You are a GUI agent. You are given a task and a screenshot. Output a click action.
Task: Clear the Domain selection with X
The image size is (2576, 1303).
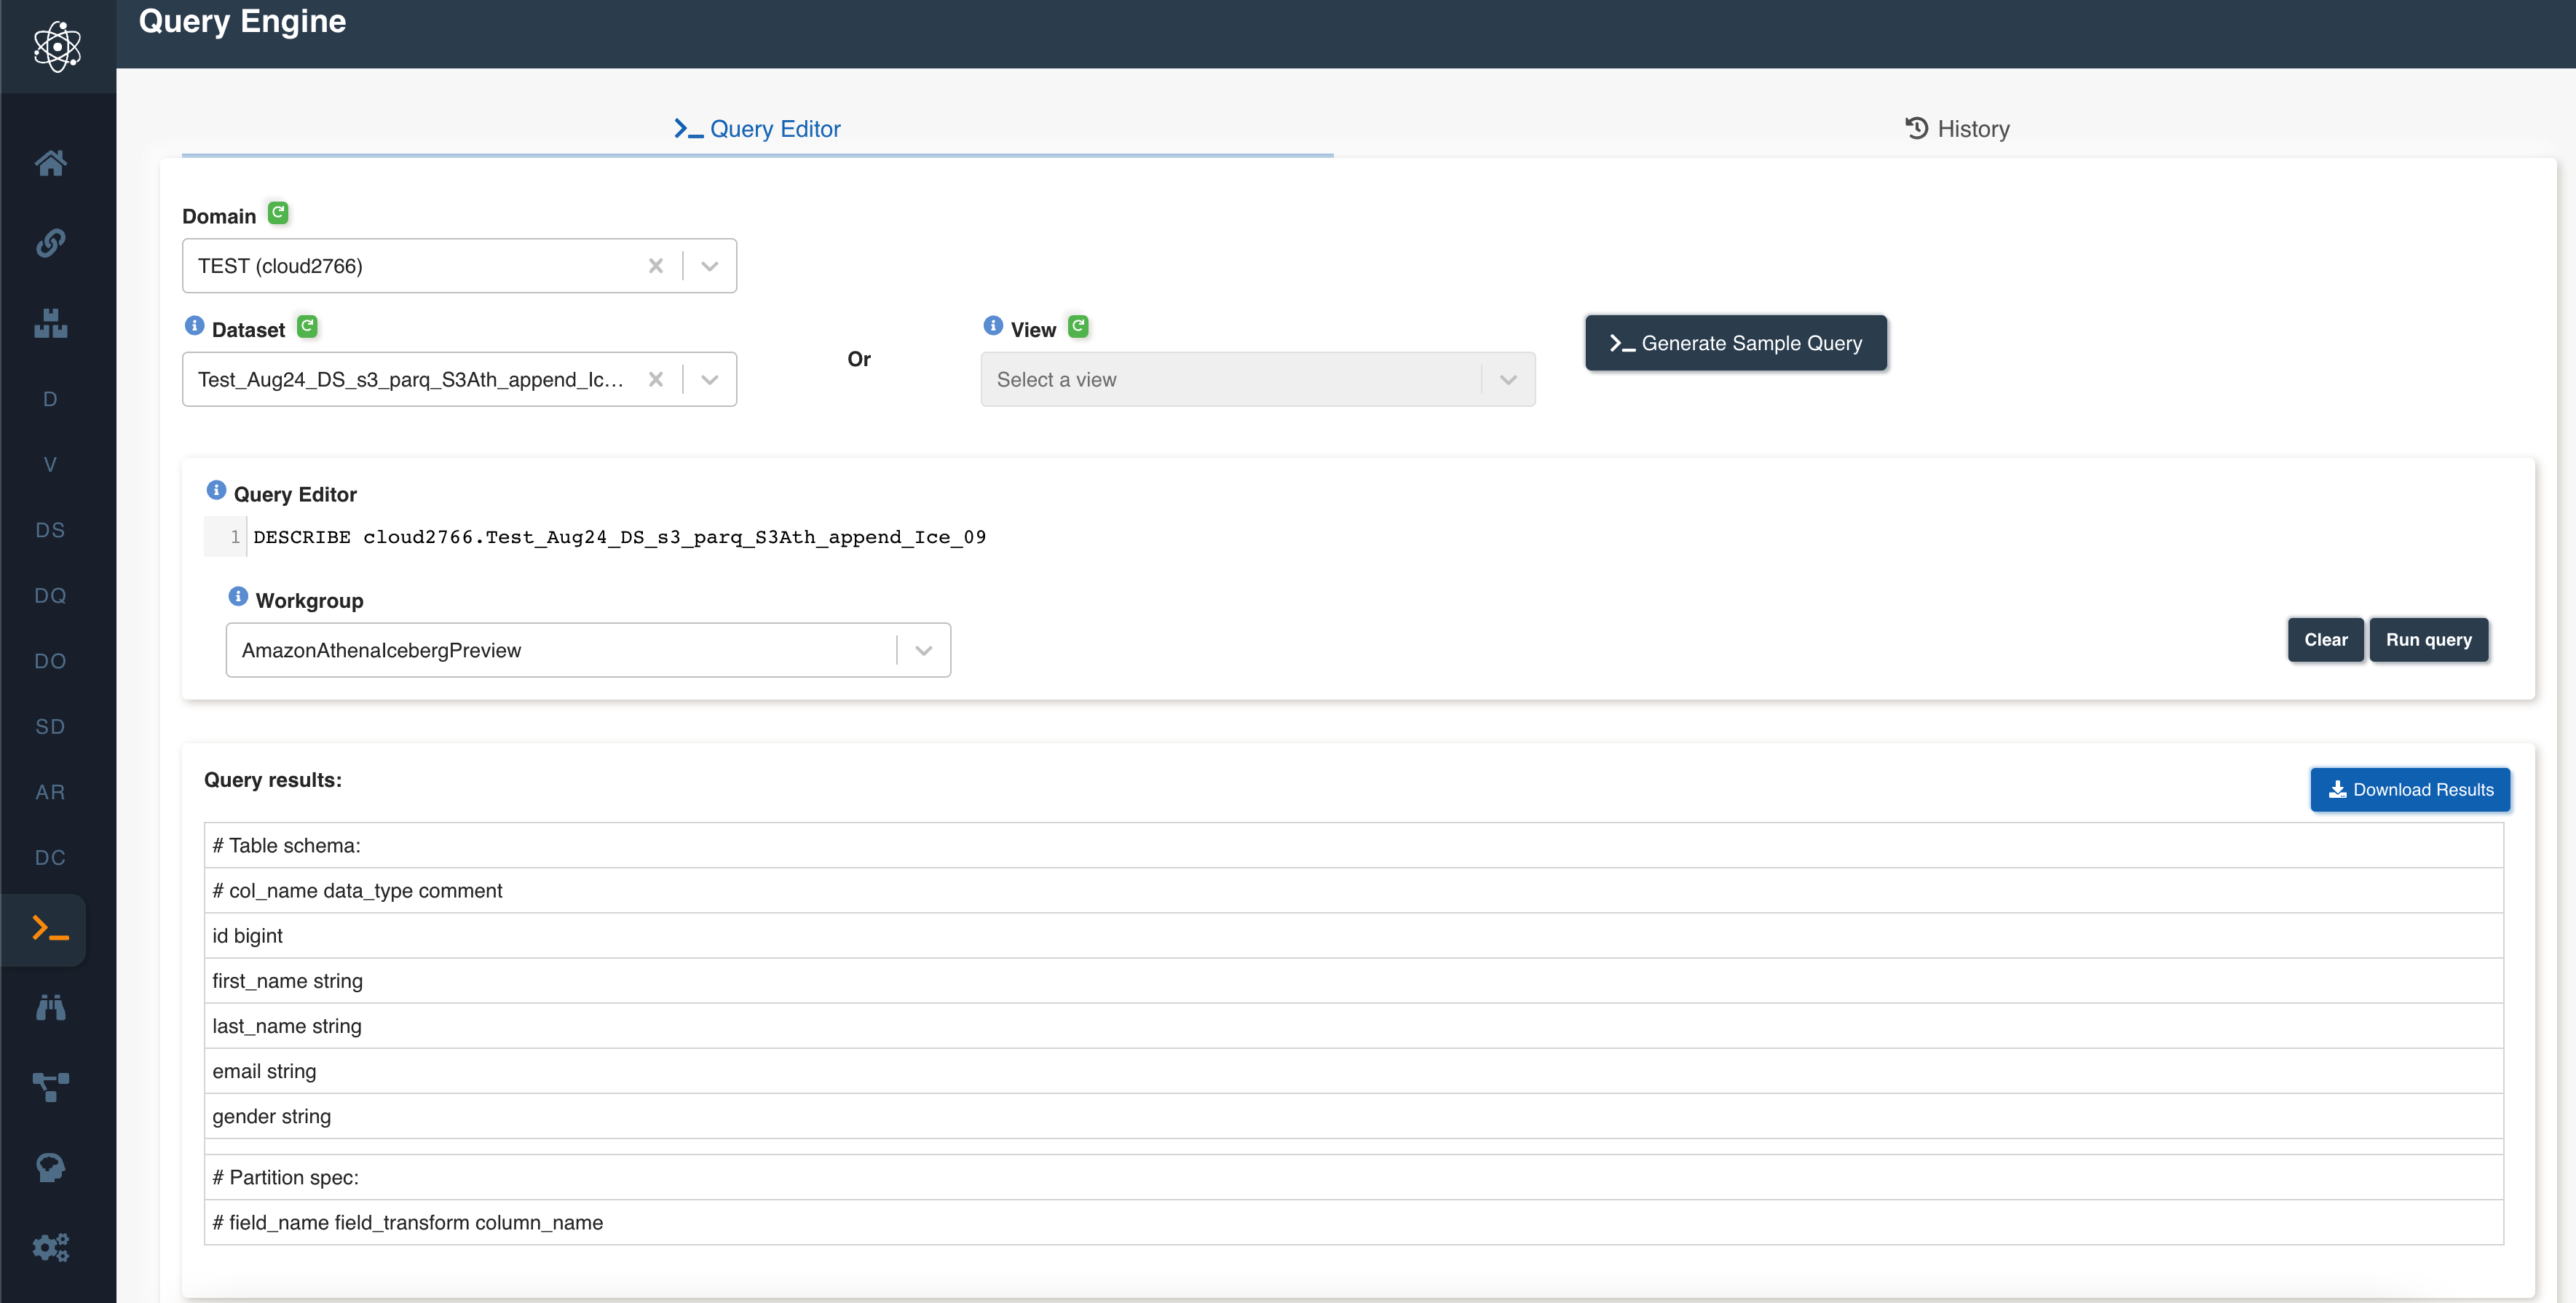pyautogui.click(x=656, y=266)
